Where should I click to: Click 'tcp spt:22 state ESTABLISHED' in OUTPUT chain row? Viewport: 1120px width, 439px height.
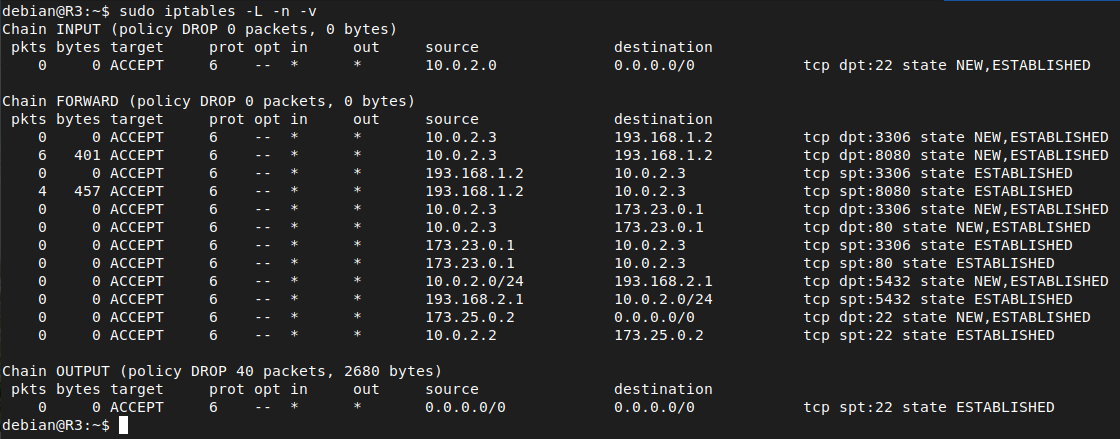pos(929,407)
